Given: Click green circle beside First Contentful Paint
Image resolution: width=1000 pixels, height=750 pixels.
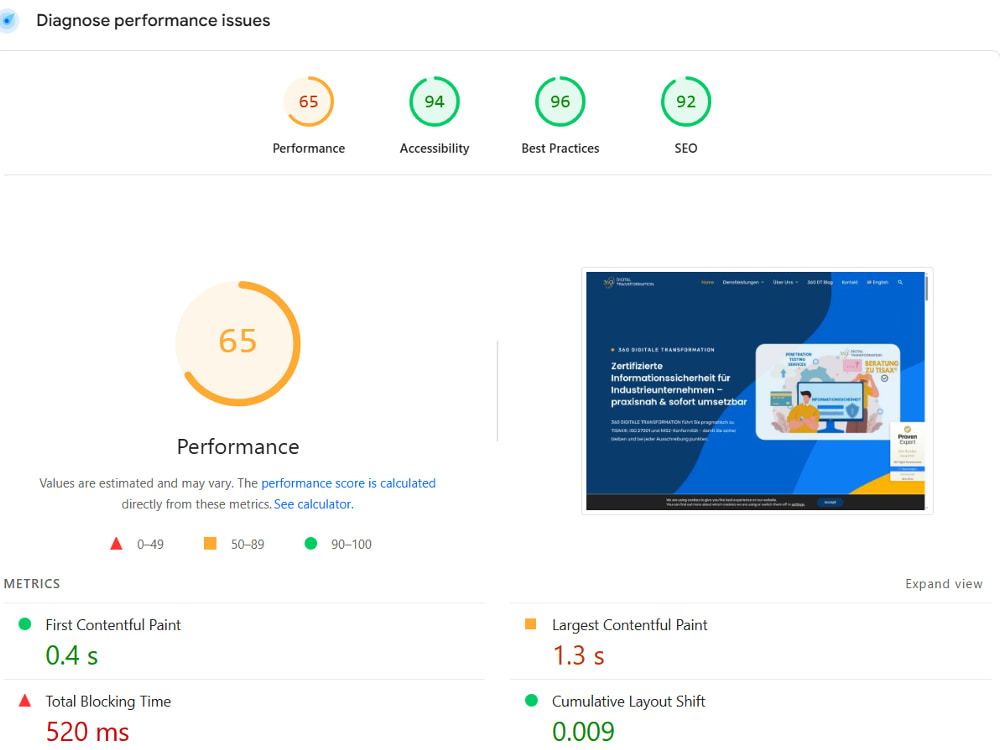Looking at the screenshot, I should pyautogui.click(x=25, y=624).
